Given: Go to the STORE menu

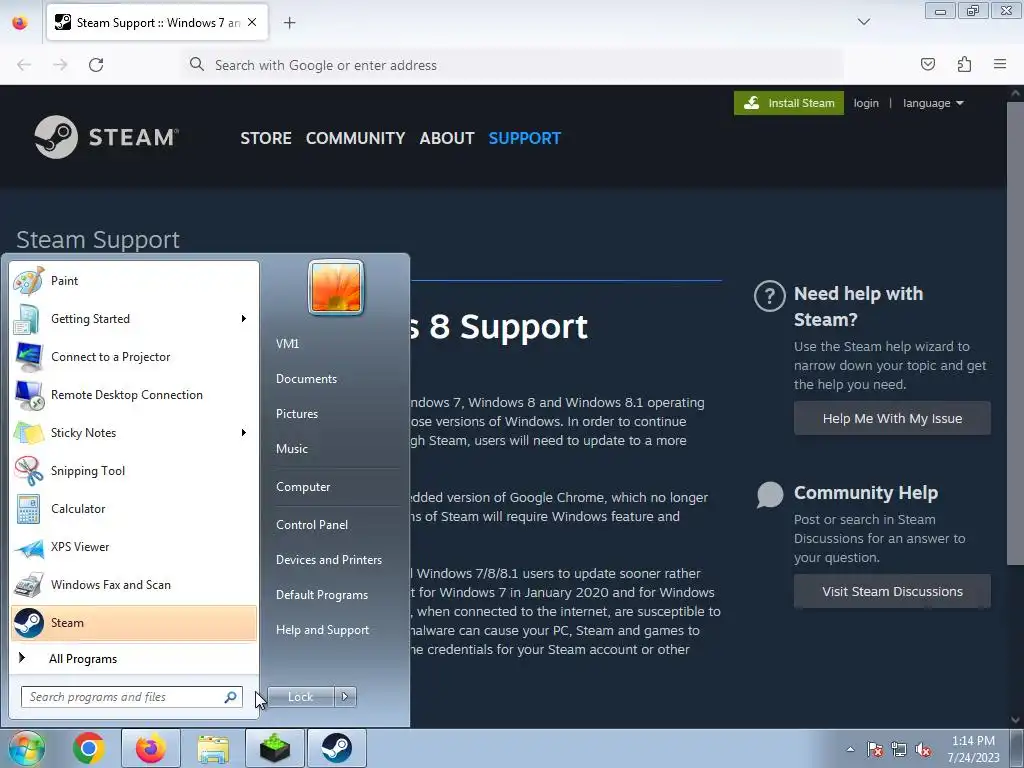Looking at the screenshot, I should [x=266, y=138].
